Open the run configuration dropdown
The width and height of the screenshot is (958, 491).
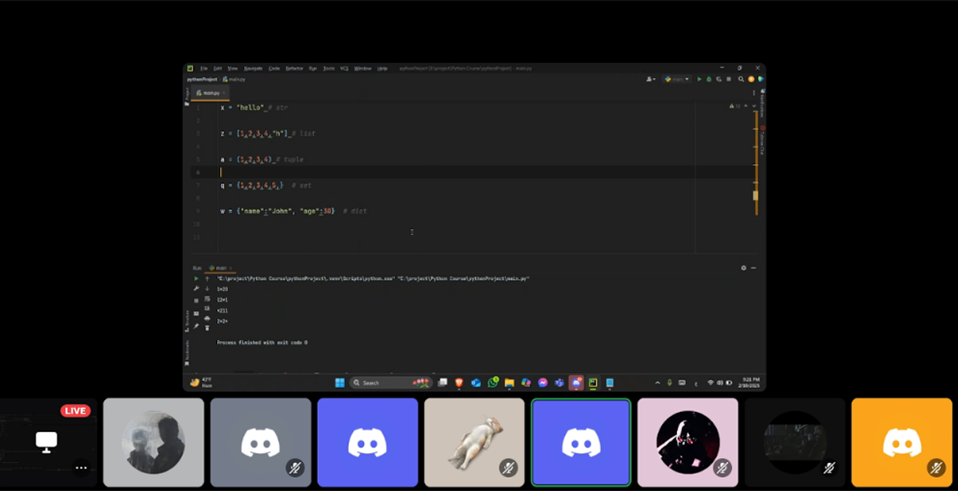coord(677,79)
